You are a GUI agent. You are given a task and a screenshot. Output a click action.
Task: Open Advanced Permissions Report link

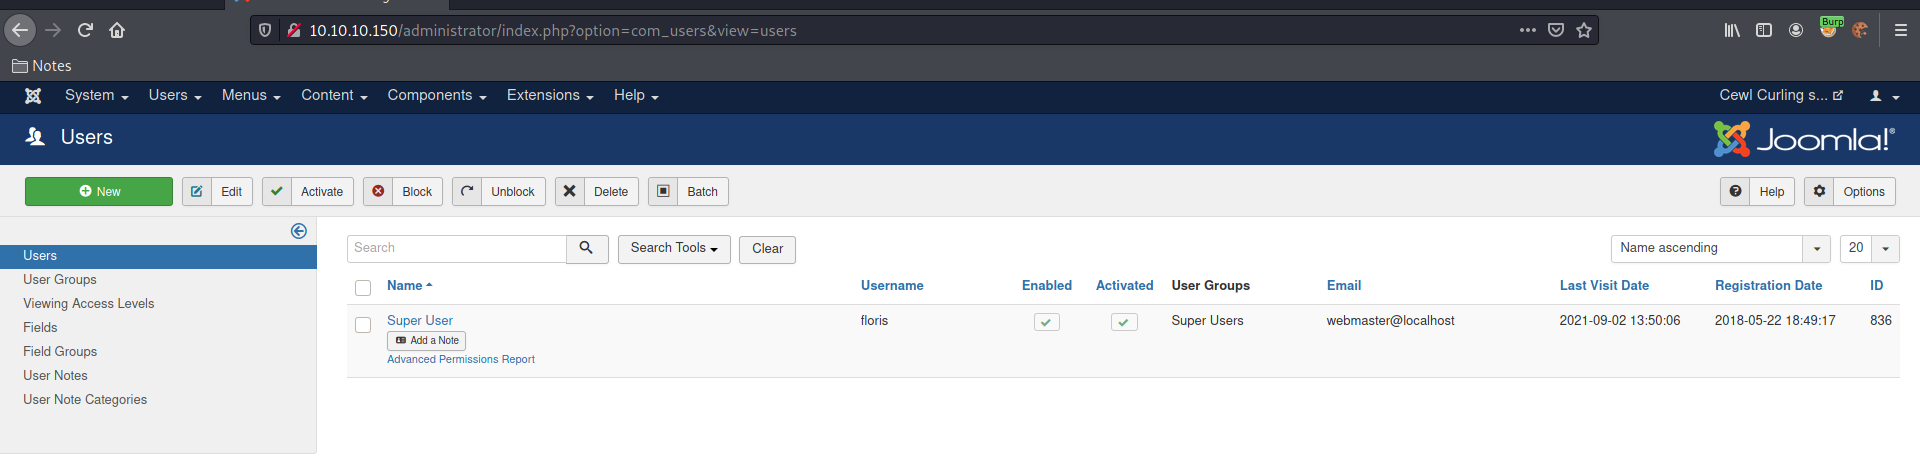(x=461, y=359)
